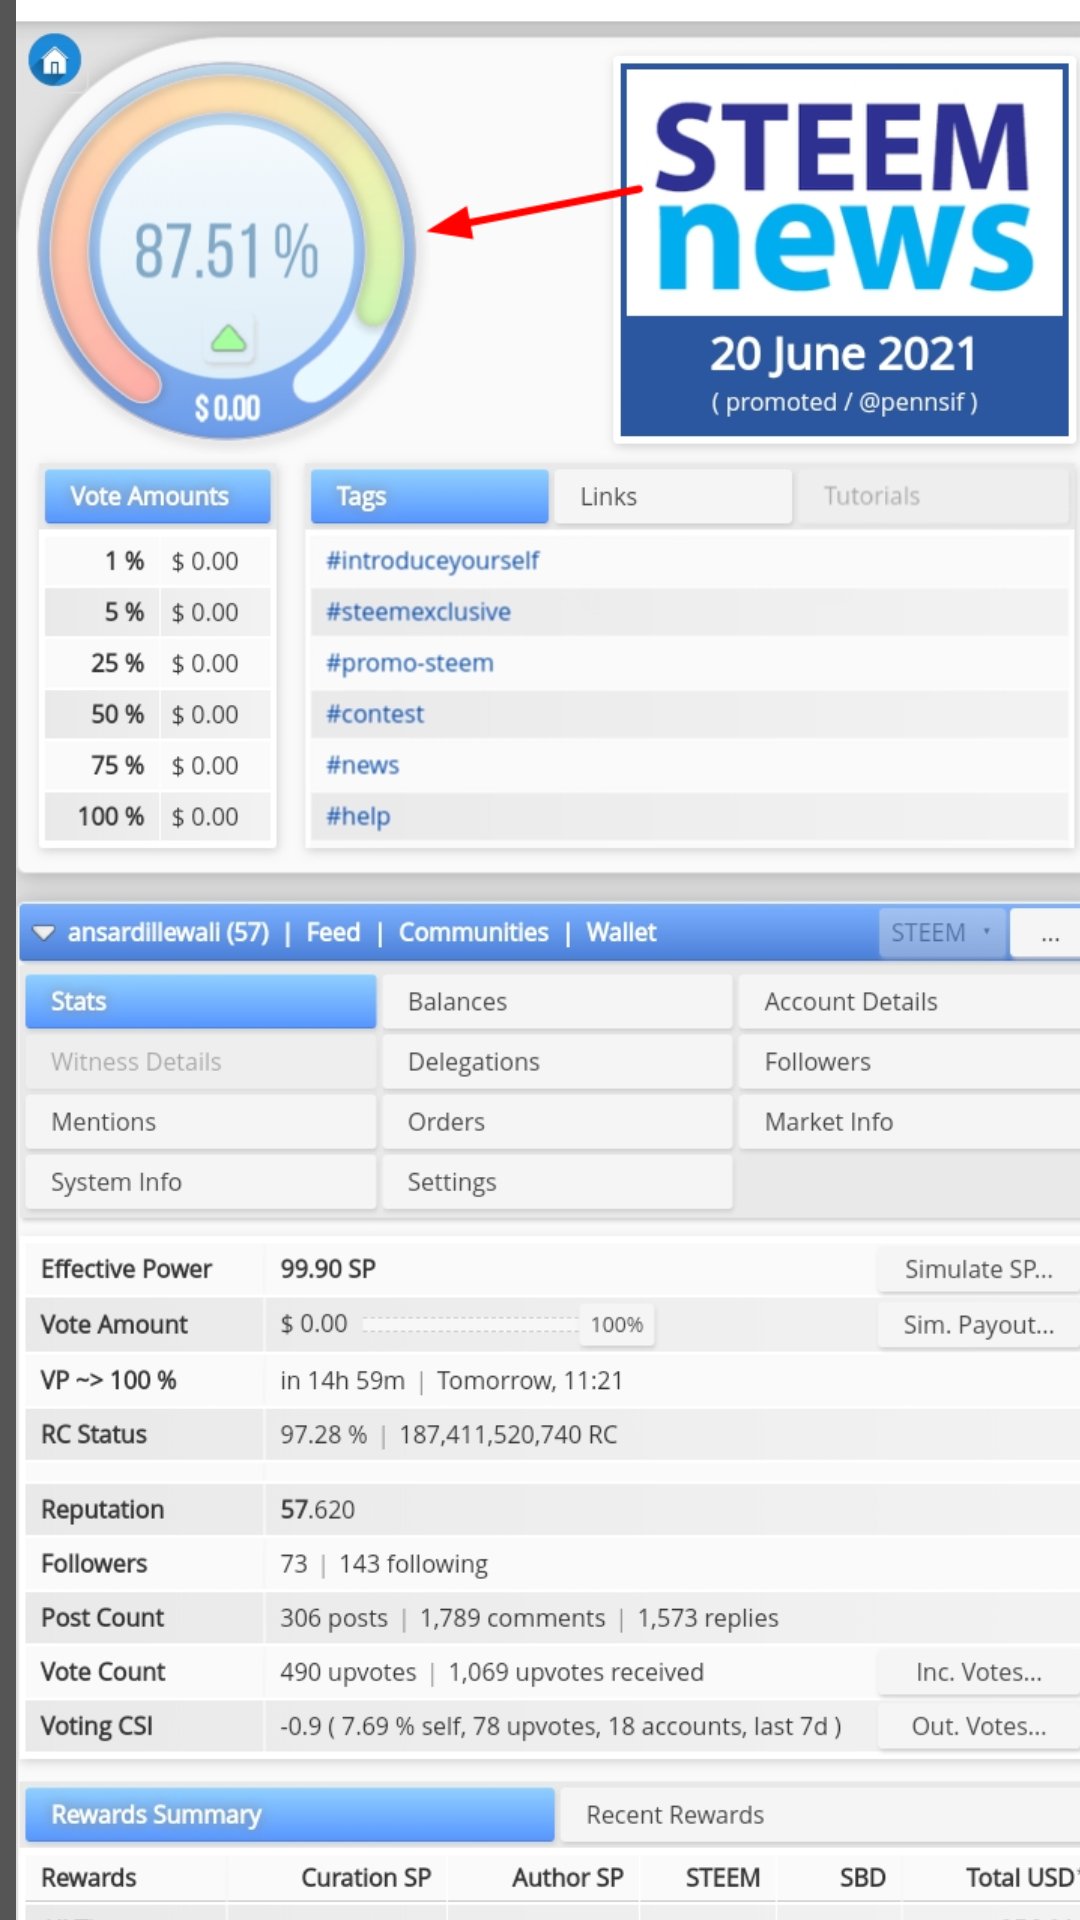Click the 'in 14h 59m' VP recharge value
Image resolution: width=1080 pixels, height=1920 pixels.
tap(342, 1380)
